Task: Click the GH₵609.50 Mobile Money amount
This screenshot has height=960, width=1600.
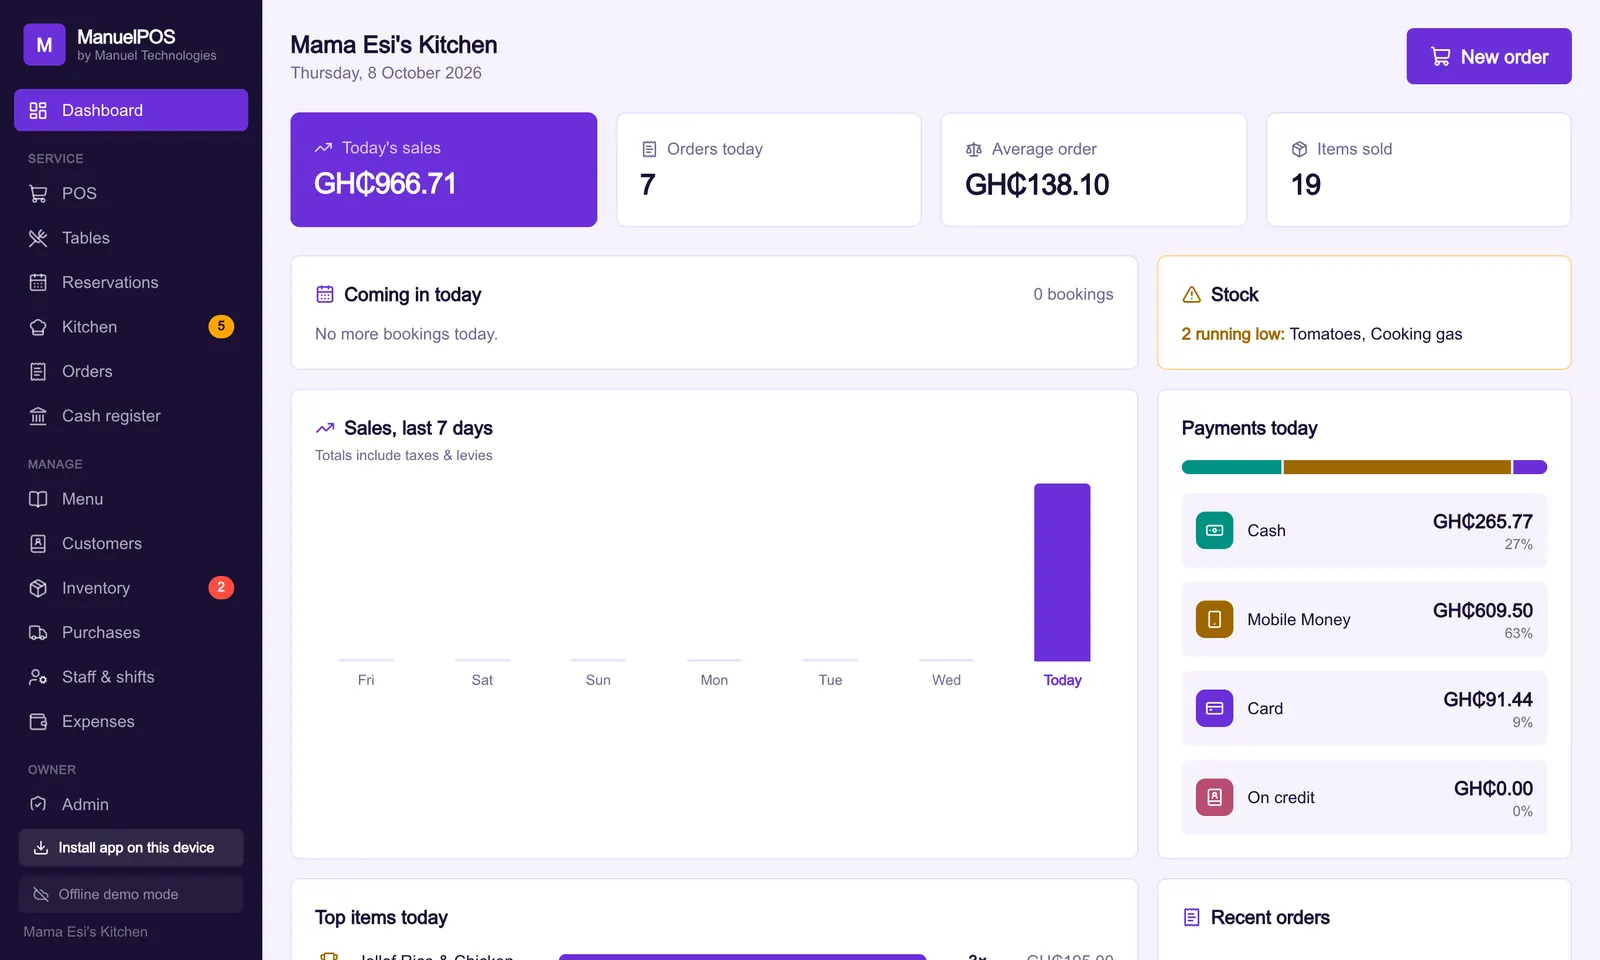Action: pos(1482,611)
